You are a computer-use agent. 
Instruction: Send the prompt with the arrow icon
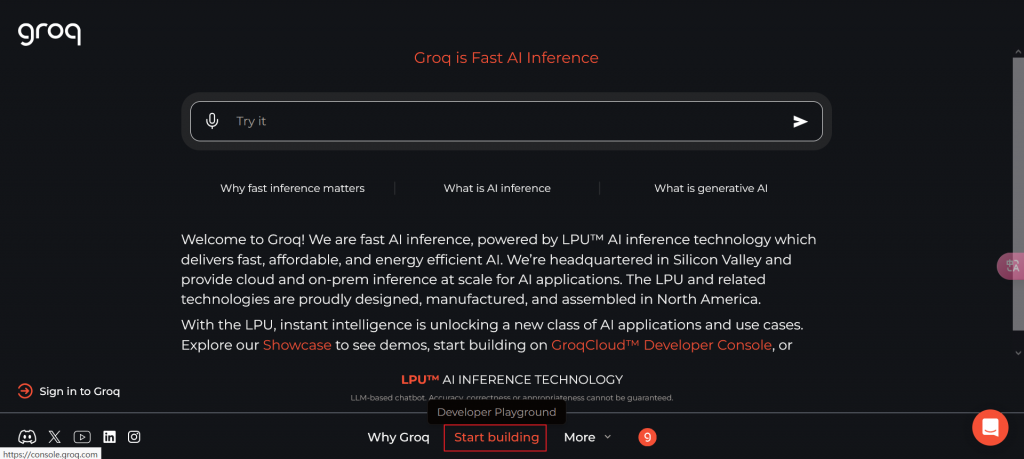point(800,121)
